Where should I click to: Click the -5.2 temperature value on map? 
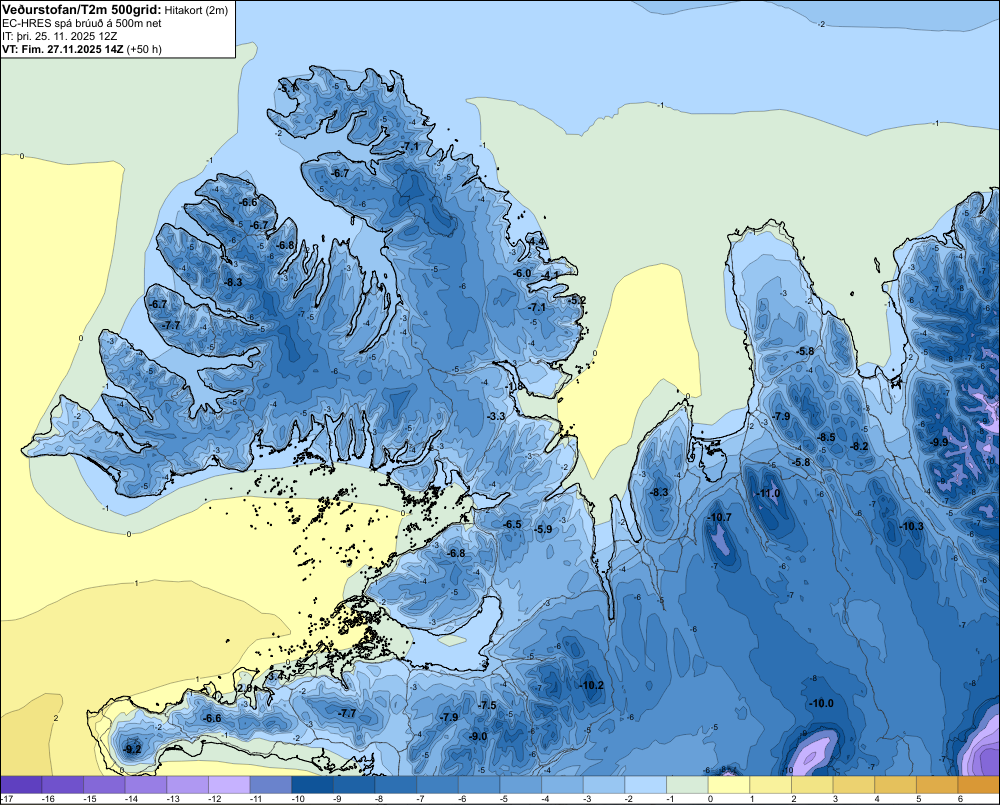tap(577, 300)
